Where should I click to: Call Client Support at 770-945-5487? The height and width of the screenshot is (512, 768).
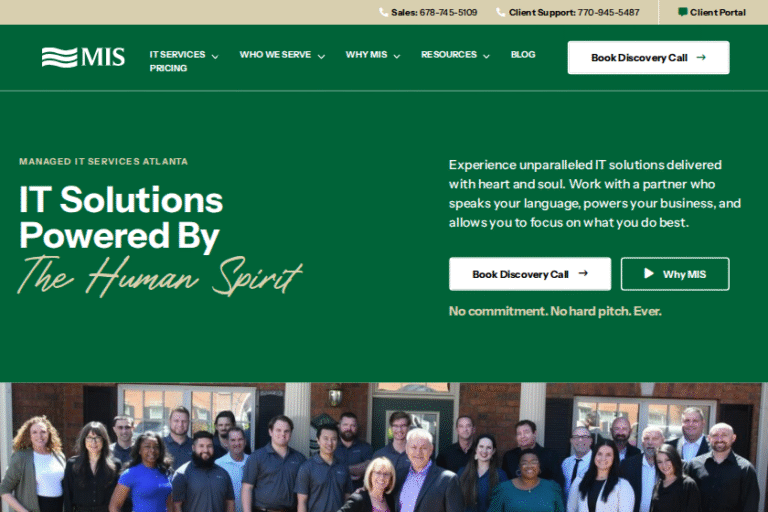click(x=608, y=12)
